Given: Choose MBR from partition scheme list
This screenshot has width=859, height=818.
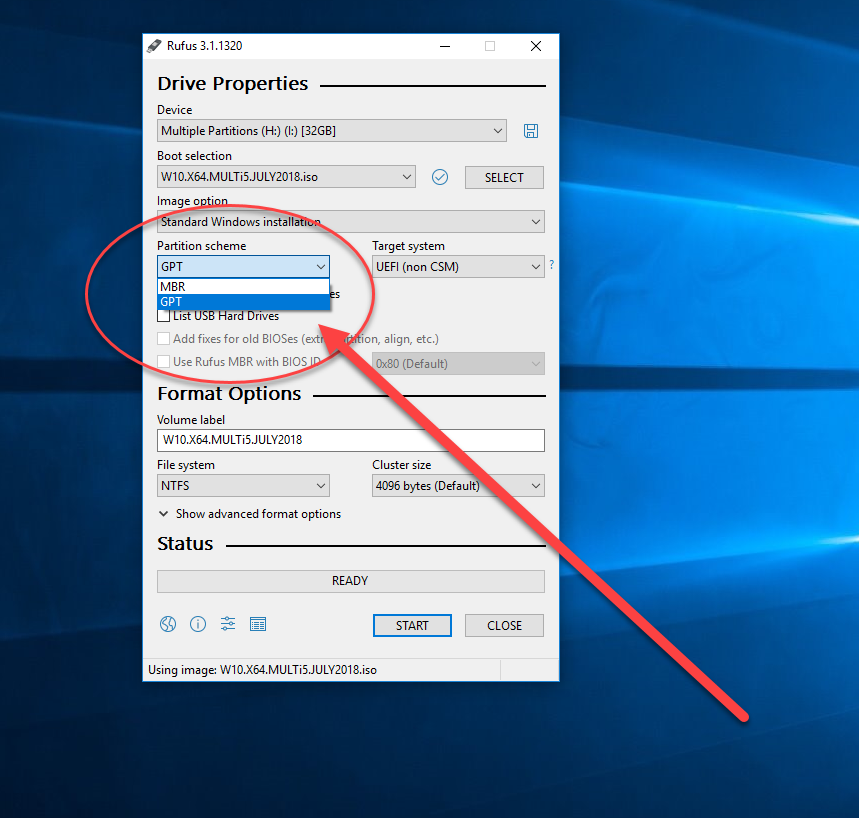Looking at the screenshot, I should click(x=243, y=287).
